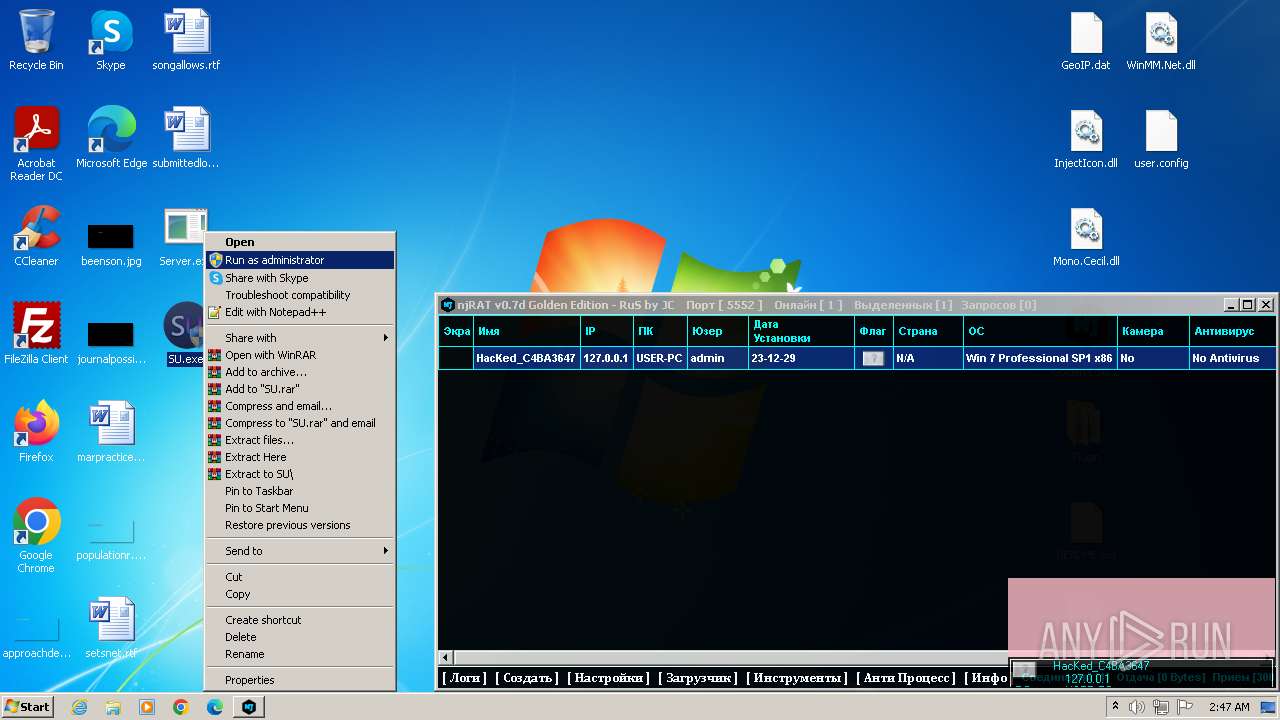Image resolution: width=1280 pixels, height=720 pixels.
Task: Select Restore previous versions
Action: (300, 525)
